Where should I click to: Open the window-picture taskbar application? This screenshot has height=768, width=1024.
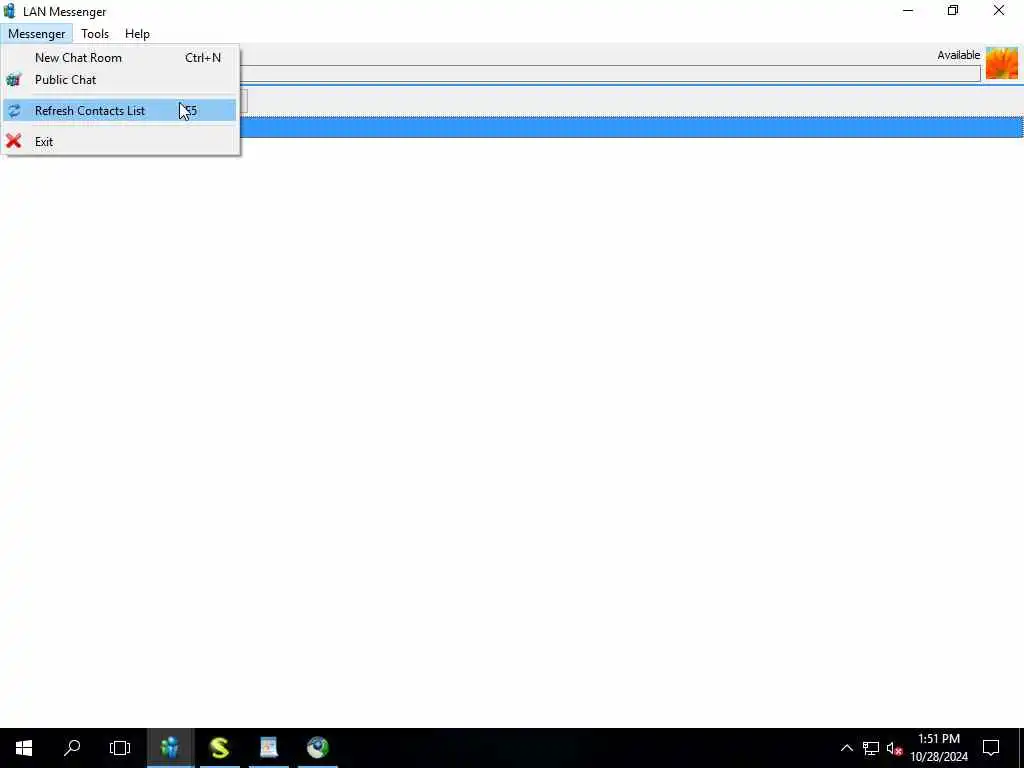pyautogui.click(x=268, y=748)
